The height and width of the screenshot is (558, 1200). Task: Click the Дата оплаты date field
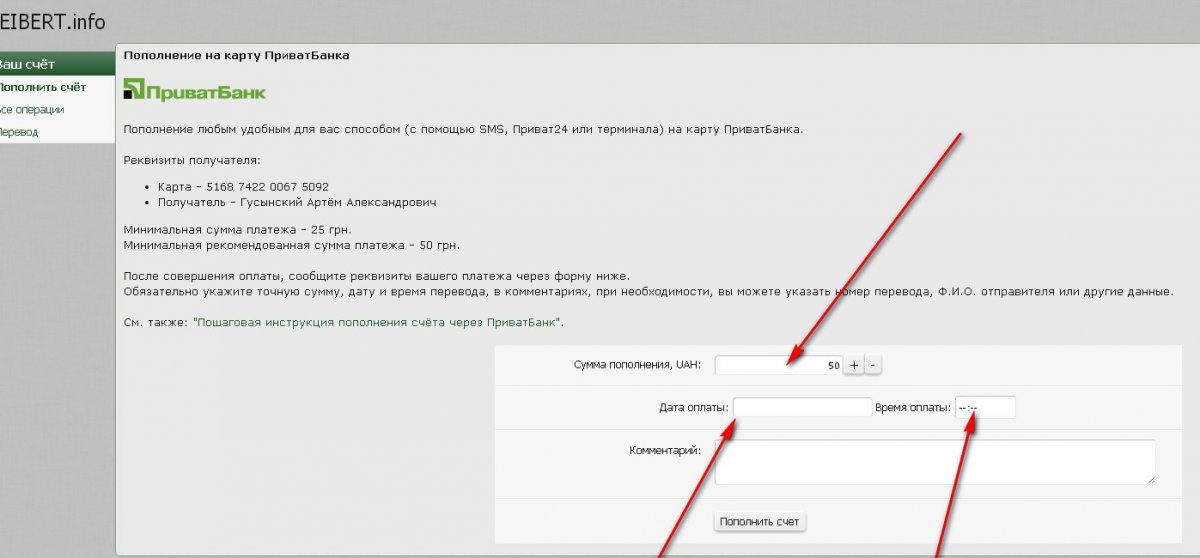tap(802, 407)
